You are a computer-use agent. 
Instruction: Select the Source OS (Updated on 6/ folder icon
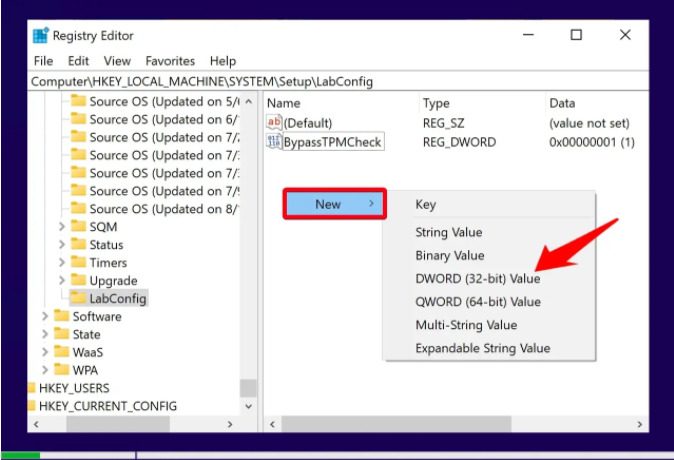78,119
